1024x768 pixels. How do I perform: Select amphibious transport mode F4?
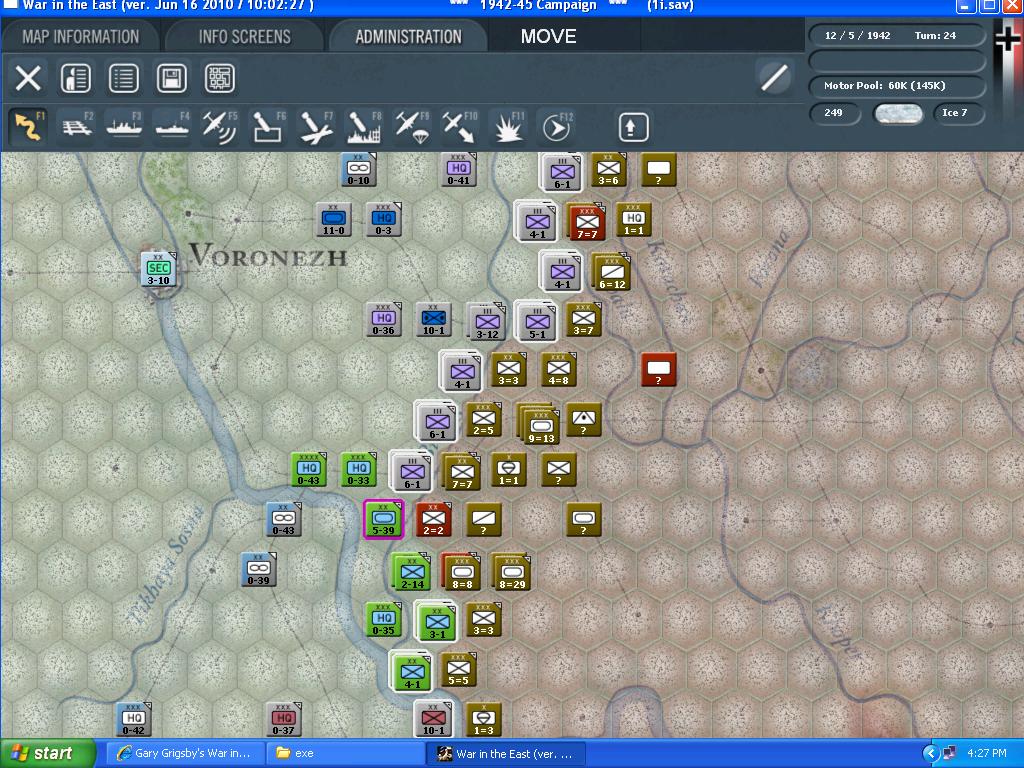[x=172, y=126]
